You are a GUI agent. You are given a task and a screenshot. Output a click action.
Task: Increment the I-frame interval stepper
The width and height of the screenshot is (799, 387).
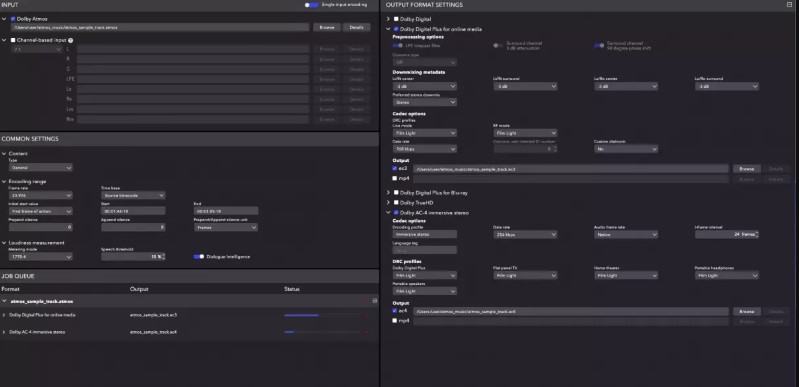click(757, 233)
